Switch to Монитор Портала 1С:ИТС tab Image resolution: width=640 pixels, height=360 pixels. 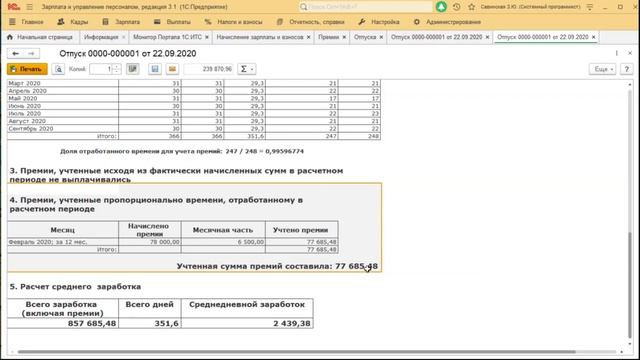(167, 37)
